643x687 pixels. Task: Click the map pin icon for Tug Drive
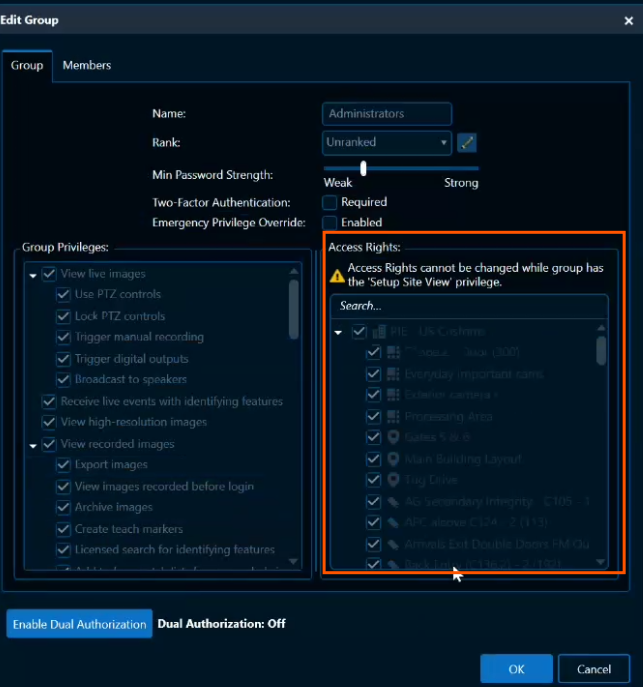coord(393,480)
